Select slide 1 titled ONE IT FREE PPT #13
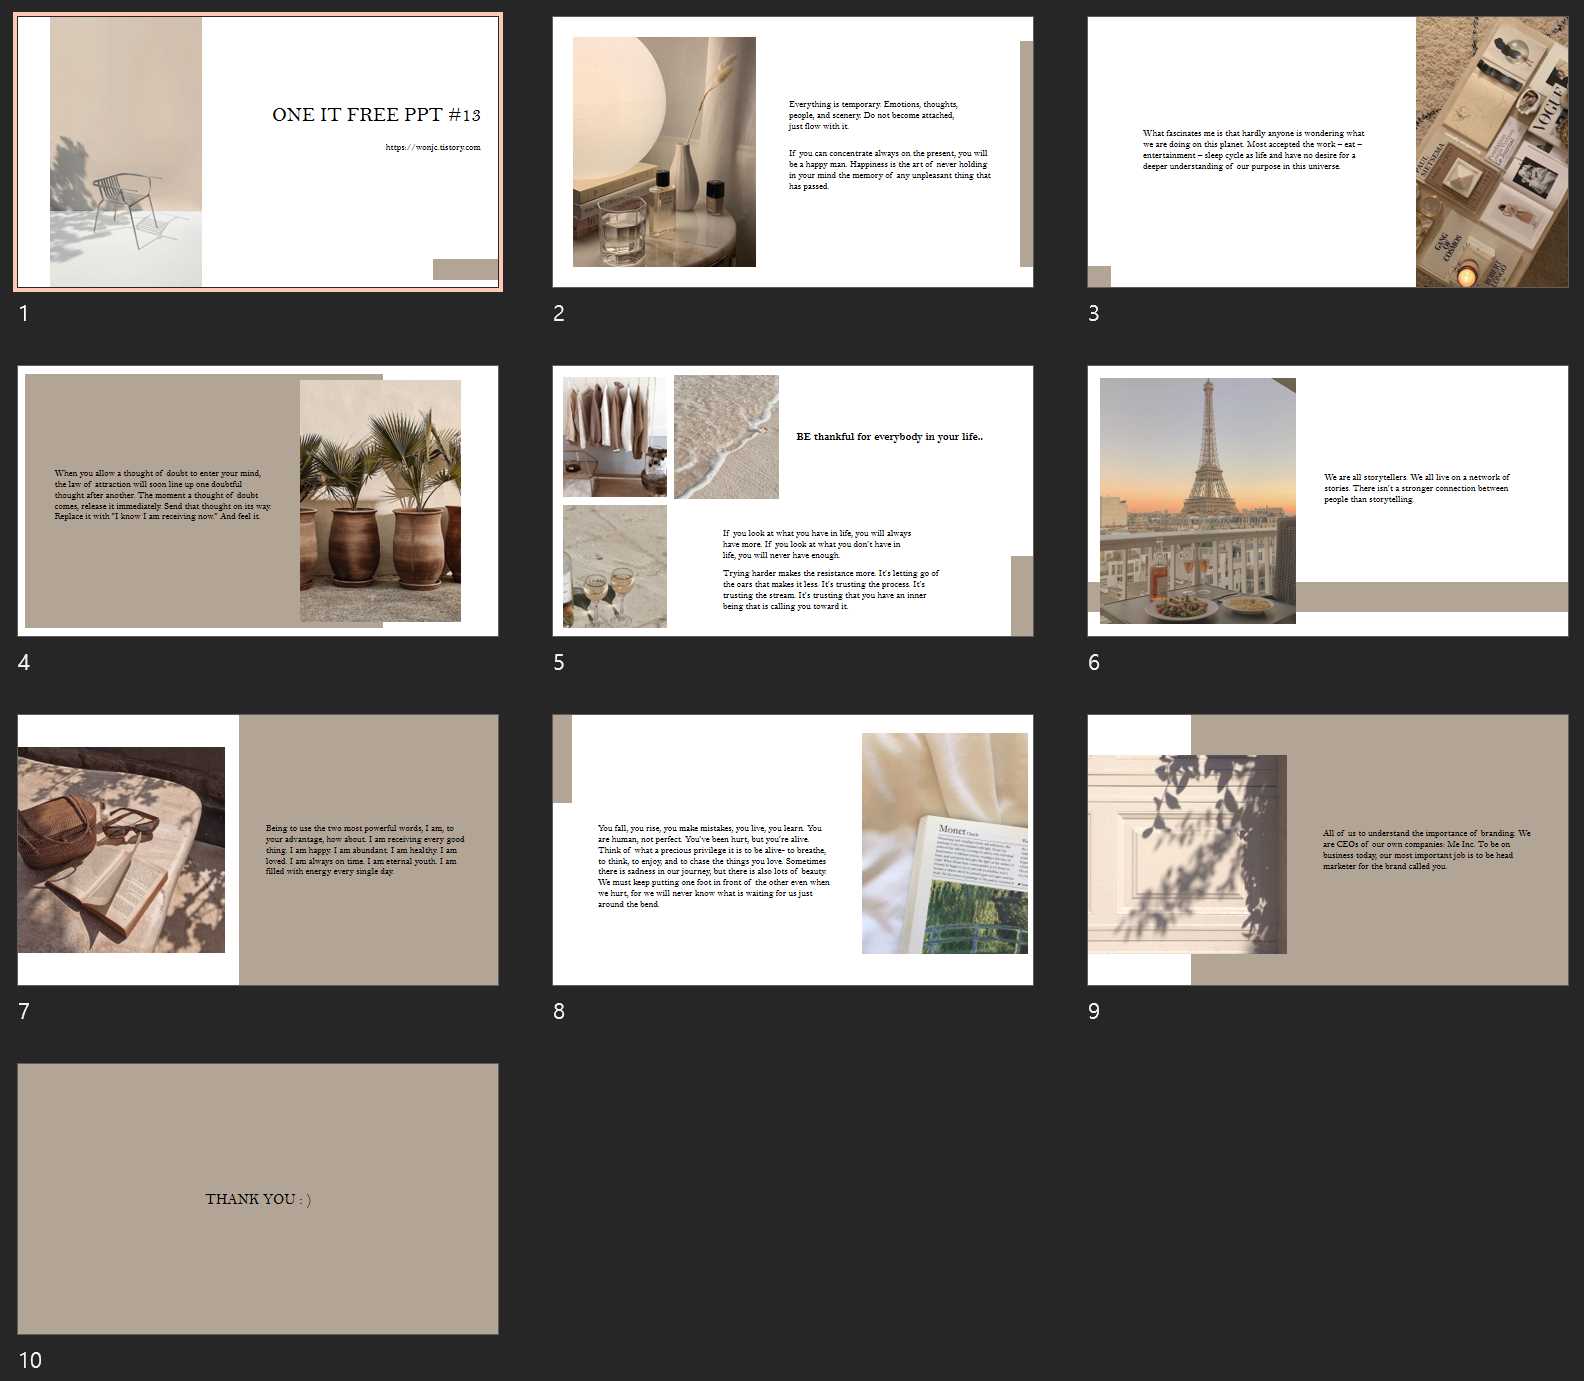The width and height of the screenshot is (1584, 1381). pos(258,152)
